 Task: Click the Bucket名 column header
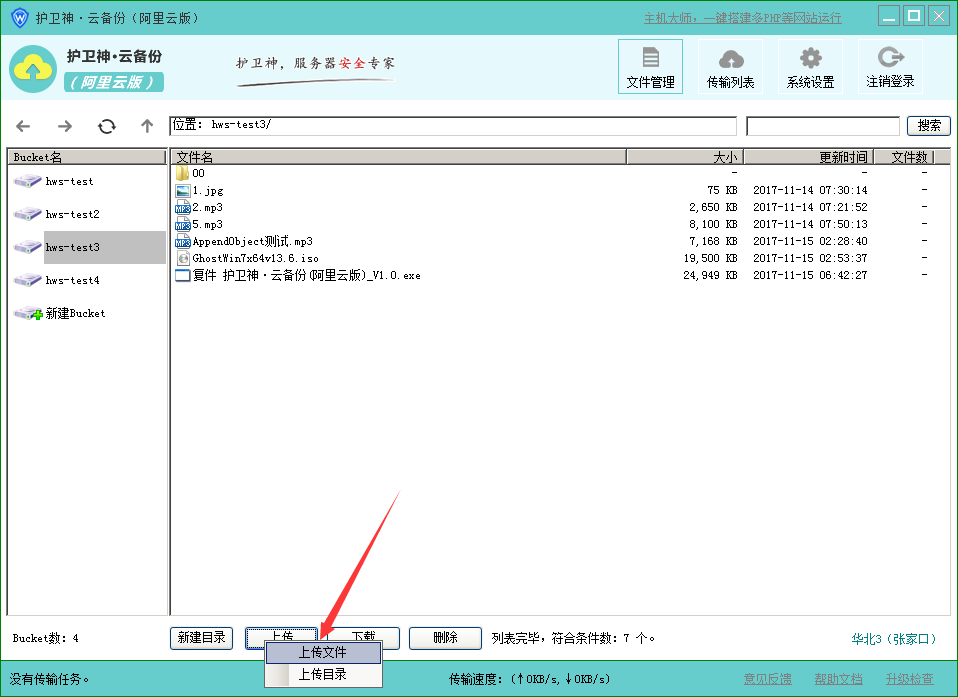coord(87,157)
